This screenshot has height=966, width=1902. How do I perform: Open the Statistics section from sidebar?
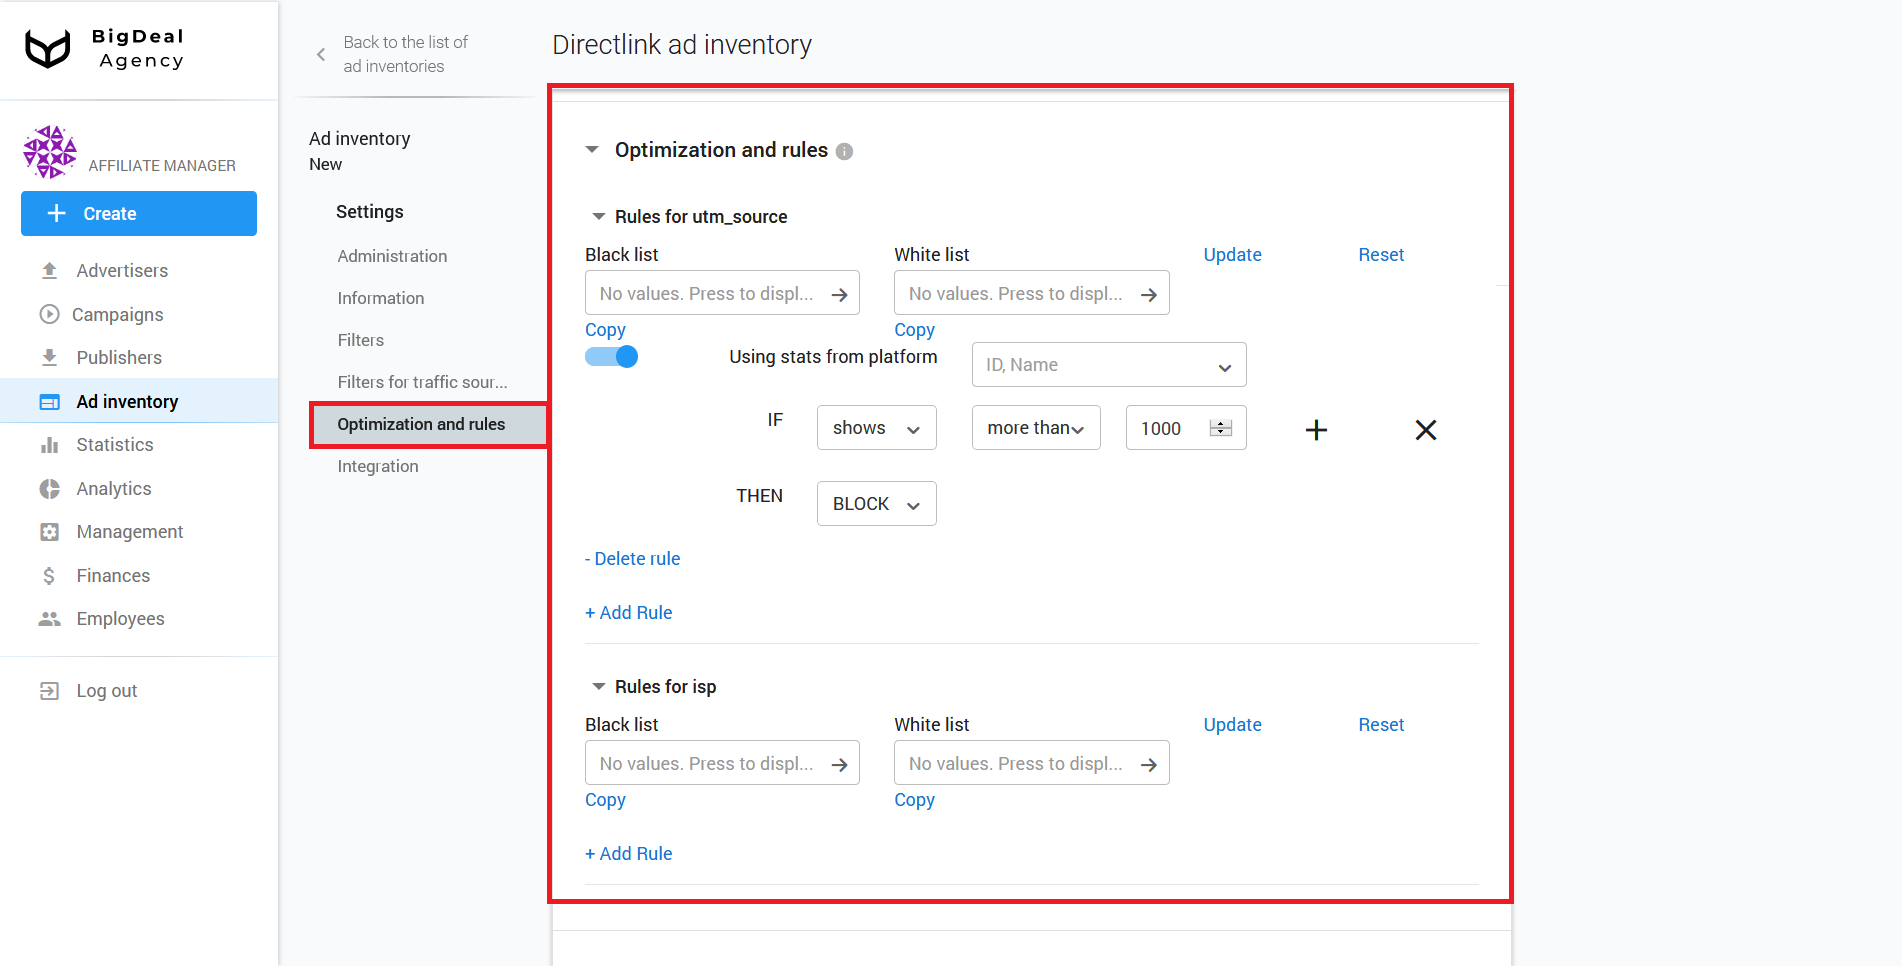(50, 444)
